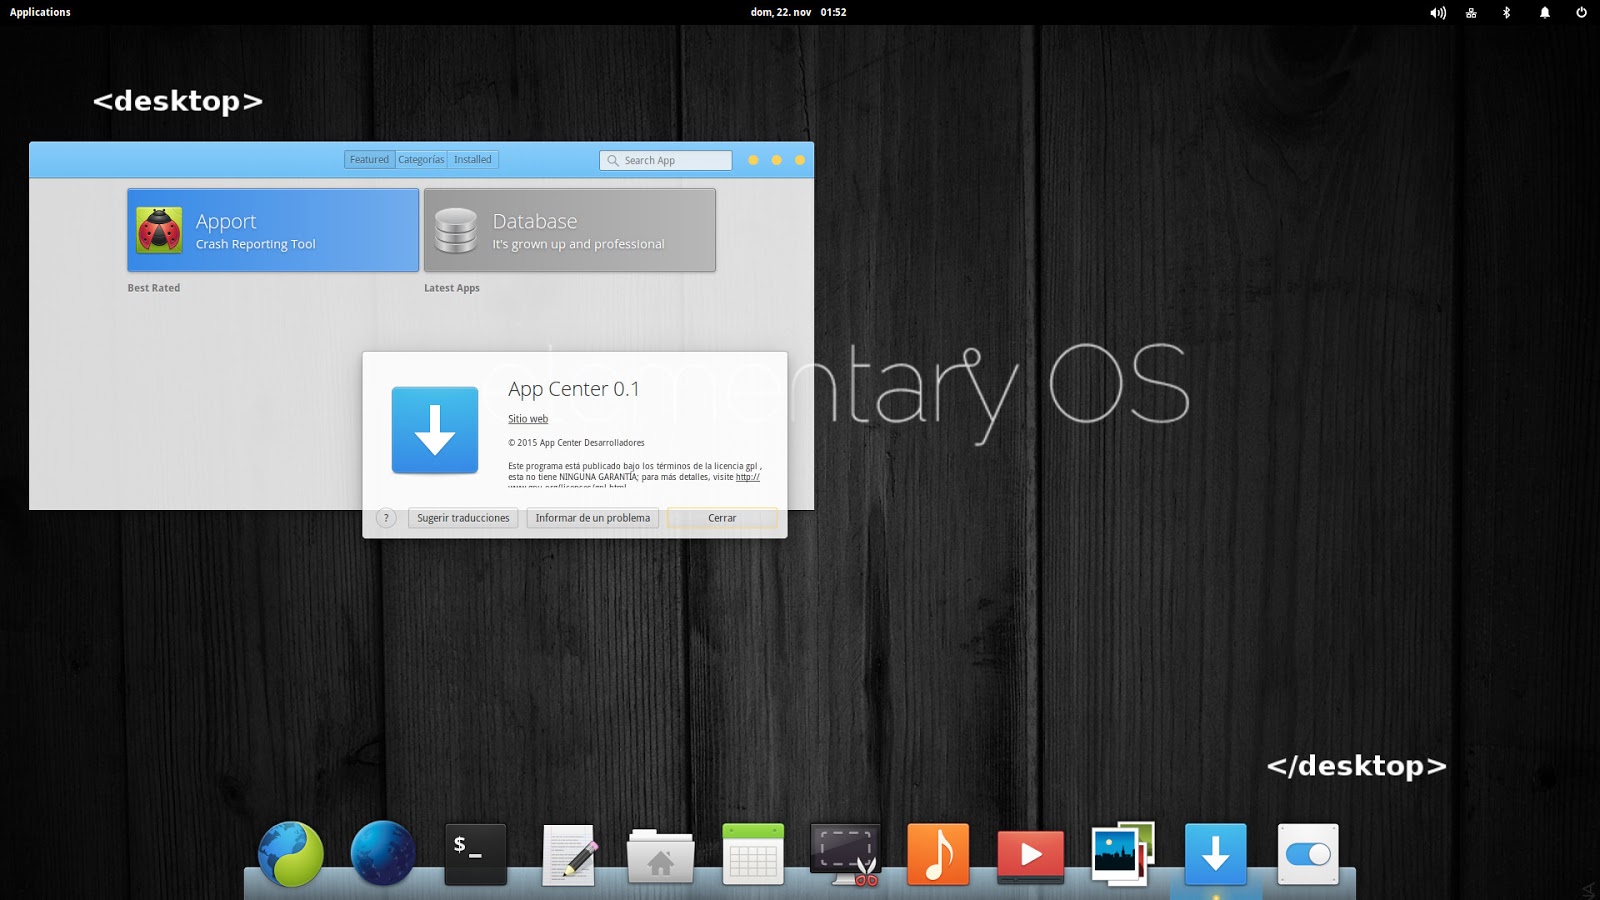This screenshot has width=1600, height=900.
Task: Start the Screenshot tool from the dock
Action: [844, 855]
